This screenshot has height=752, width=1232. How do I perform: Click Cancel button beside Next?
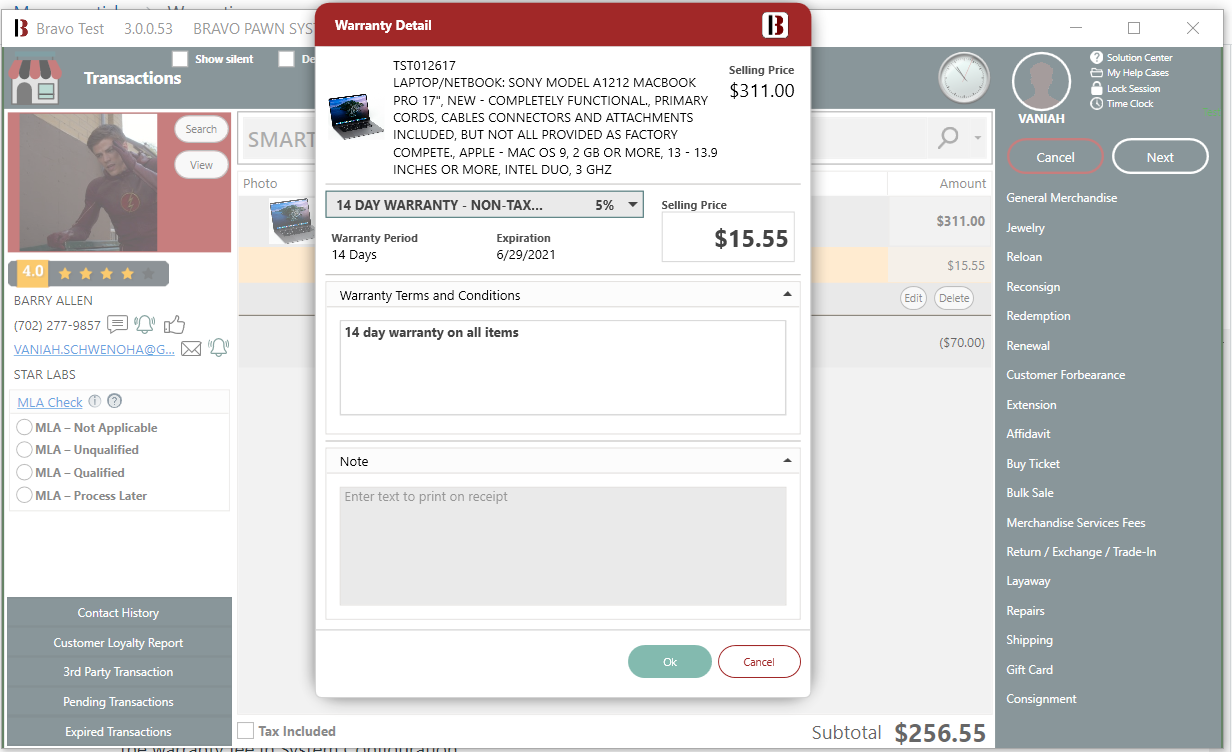tap(1055, 157)
